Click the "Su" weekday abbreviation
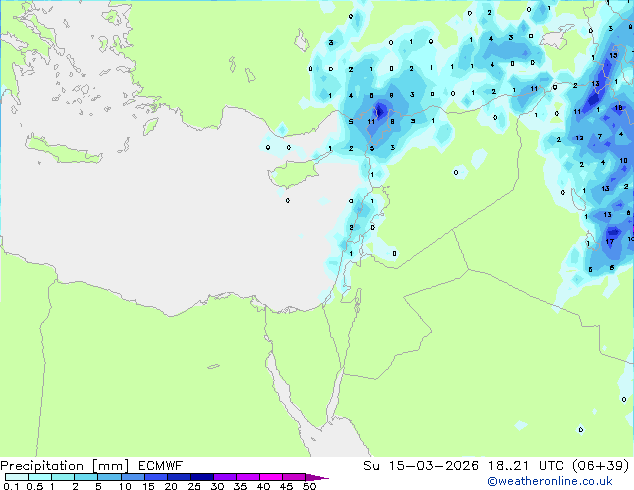Viewport: 634px width, 490px height. (x=371, y=466)
